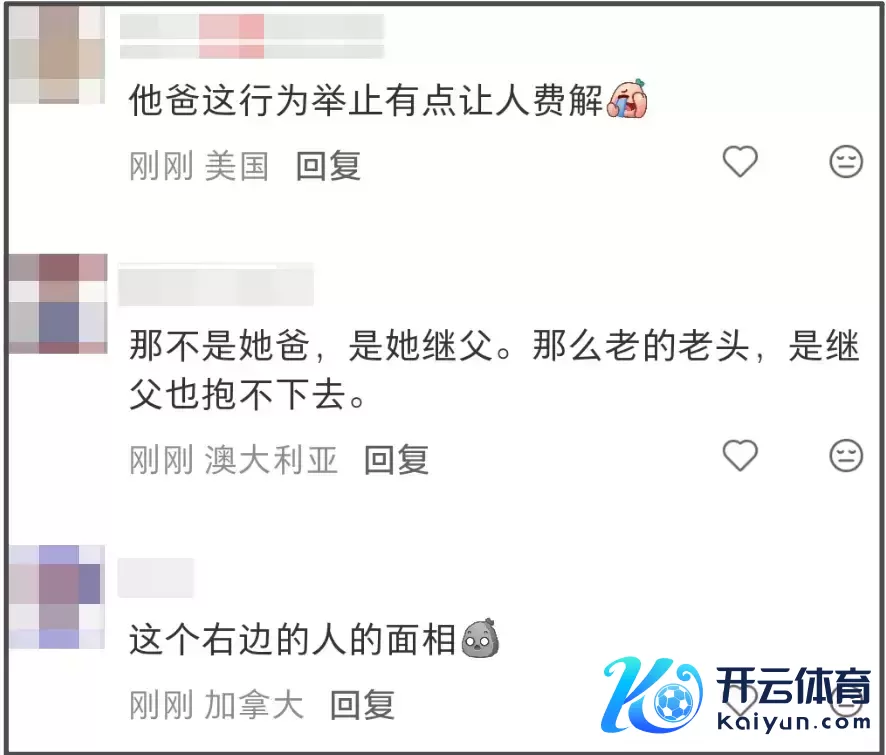The width and height of the screenshot is (886, 755).
Task: Open first commenter's blurred username
Action: point(252,36)
